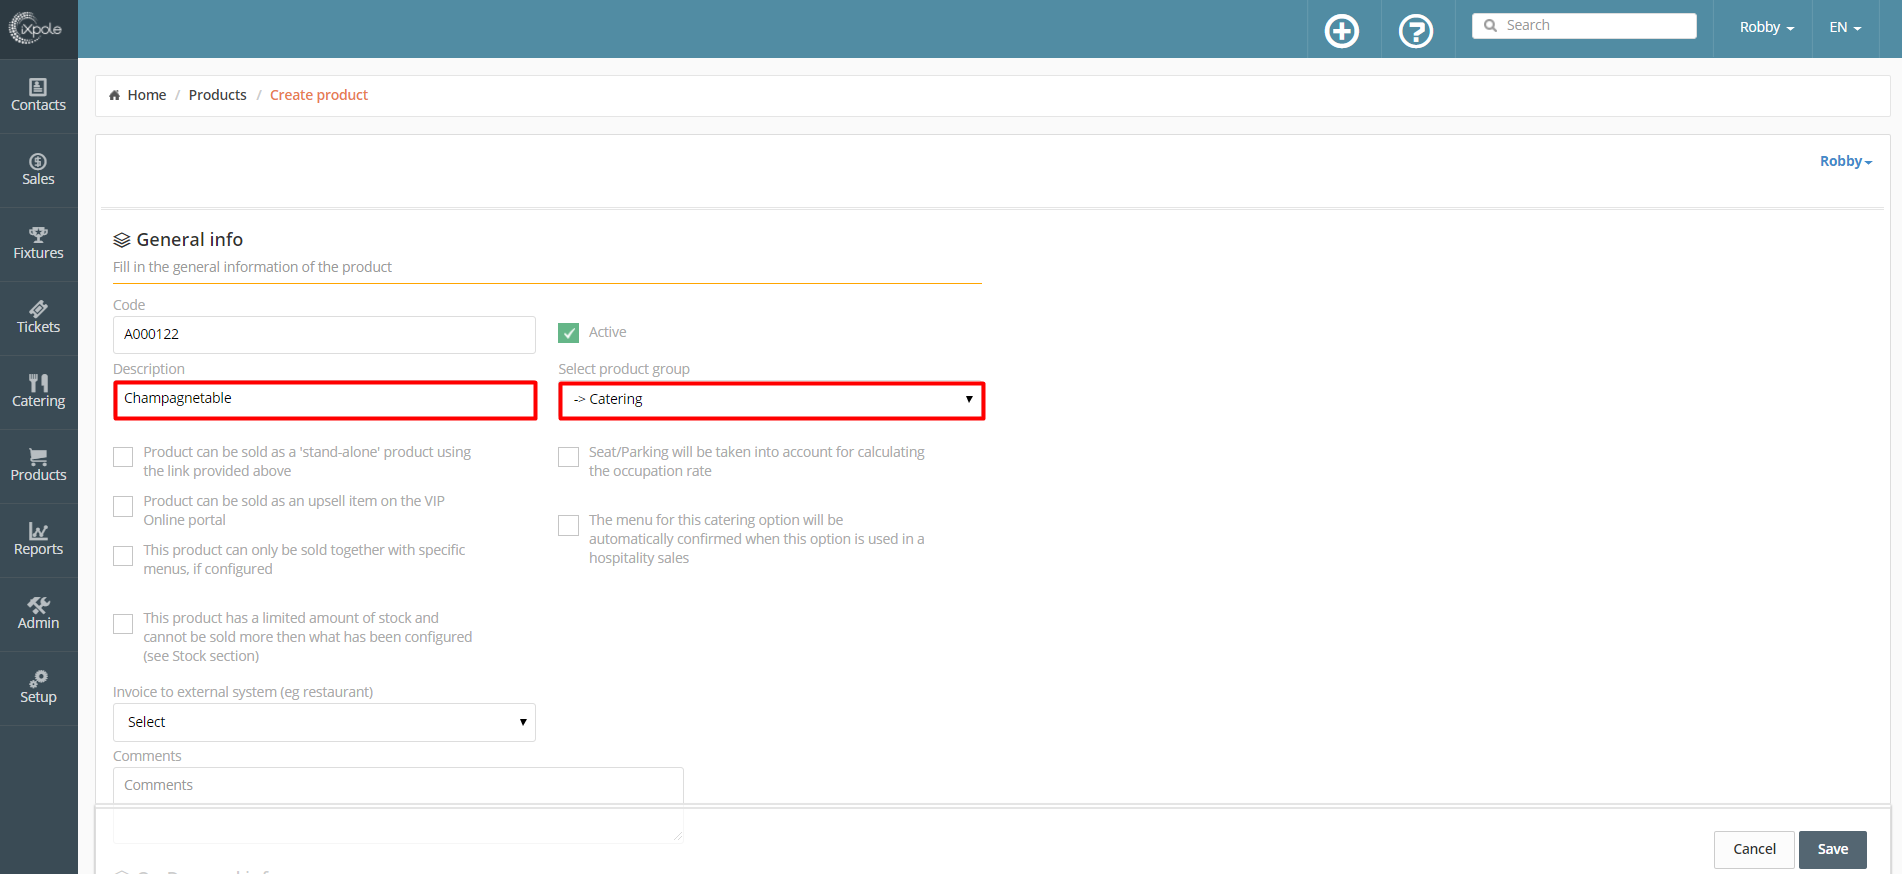Open the Contacts sidebar section

click(x=38, y=96)
